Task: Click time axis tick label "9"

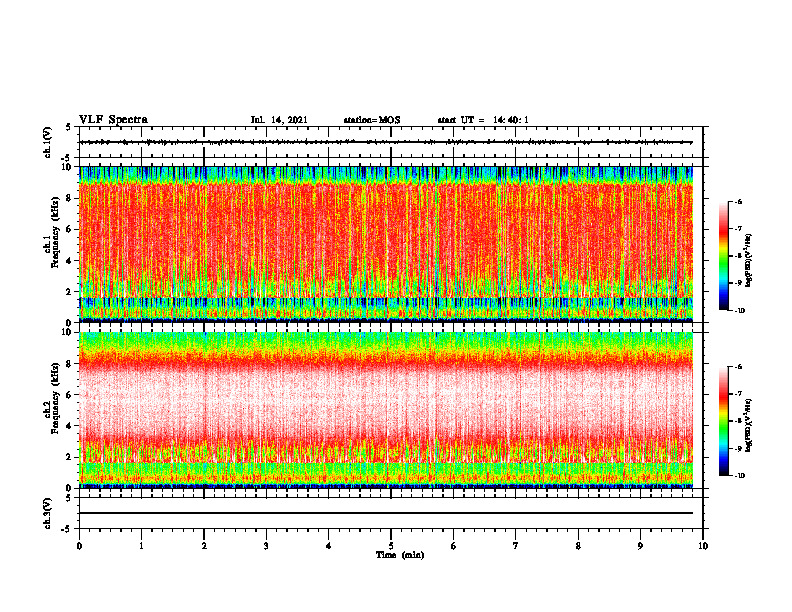Action: click(640, 546)
